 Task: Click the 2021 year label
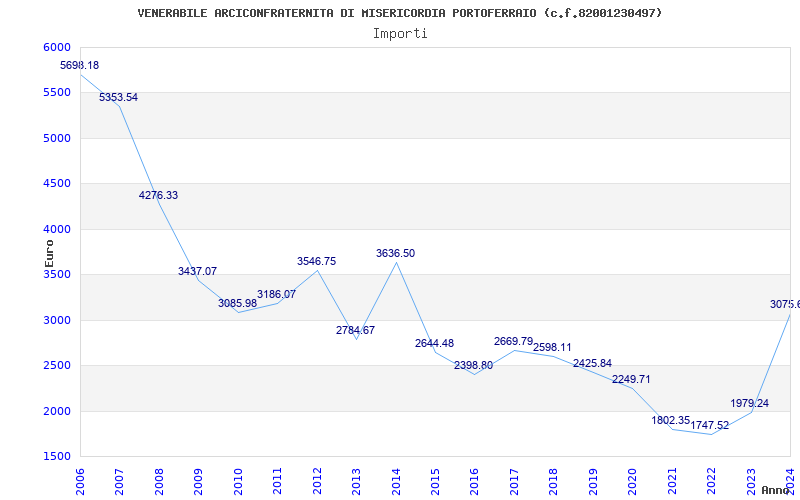point(672,482)
